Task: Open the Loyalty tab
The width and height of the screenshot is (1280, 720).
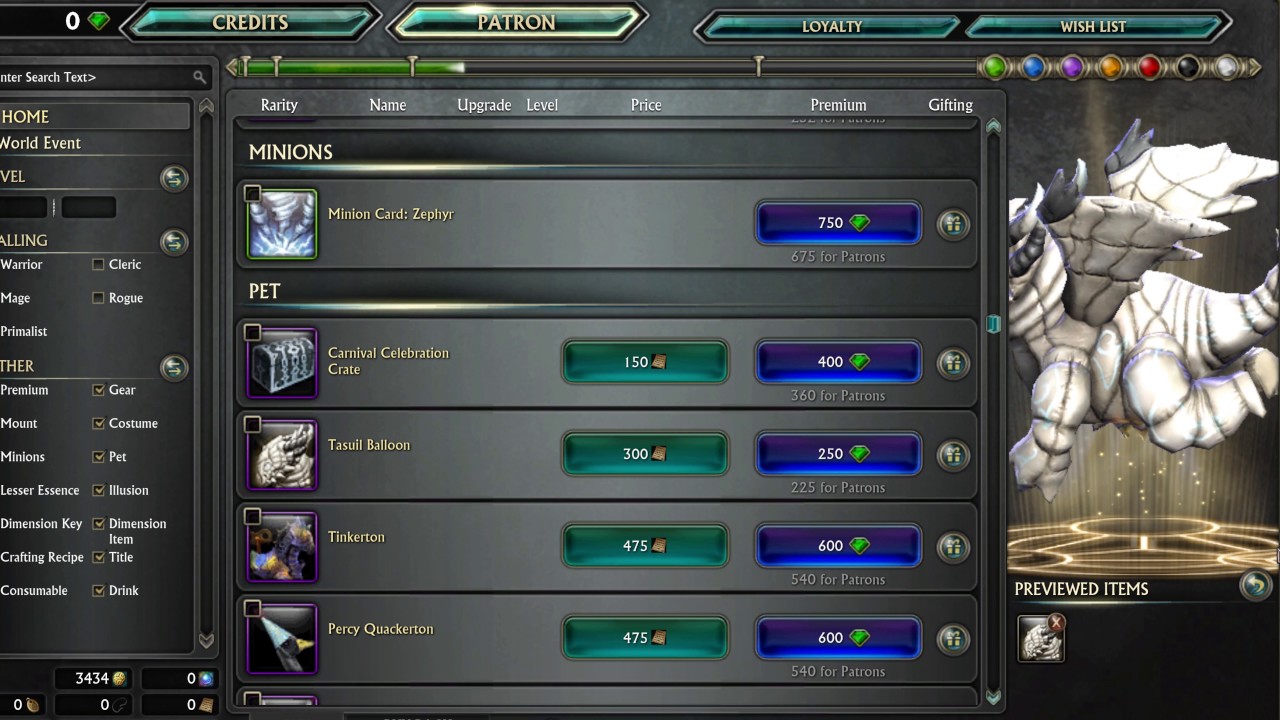Action: click(x=832, y=27)
